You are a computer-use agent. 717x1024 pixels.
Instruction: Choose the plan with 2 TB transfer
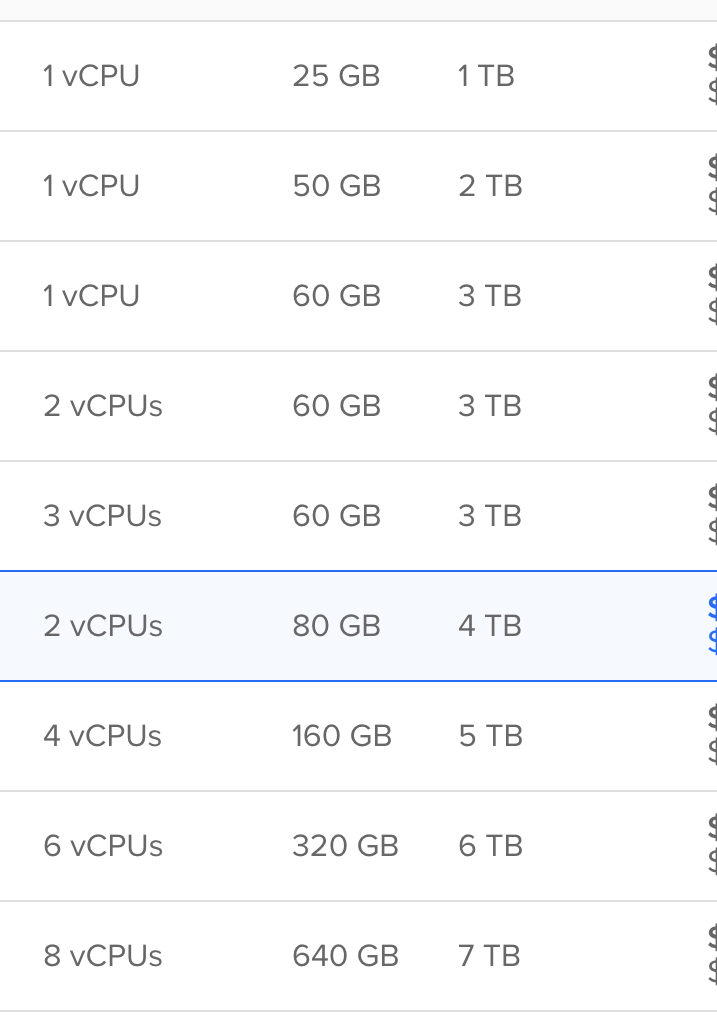coord(490,186)
